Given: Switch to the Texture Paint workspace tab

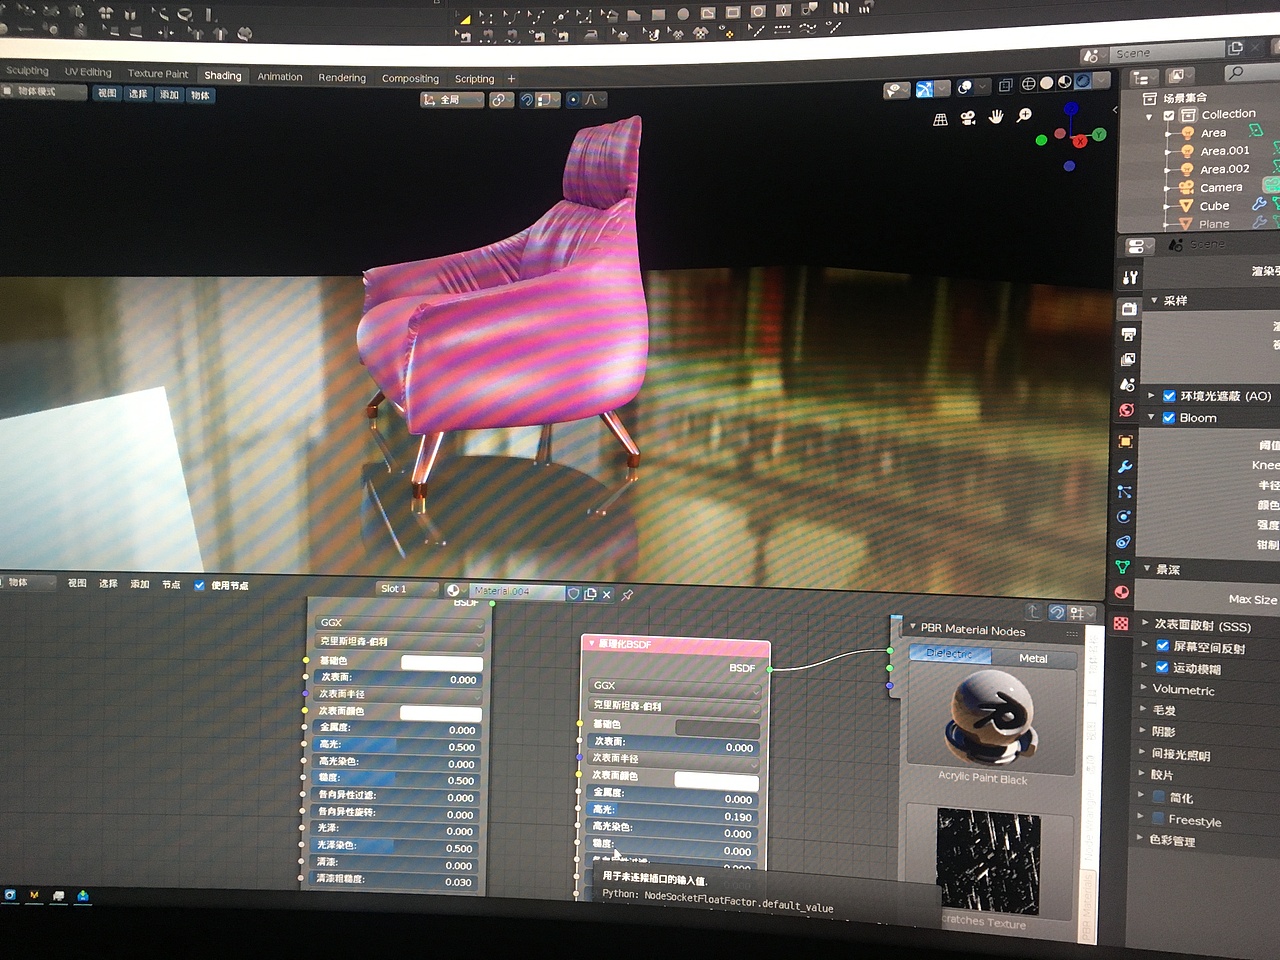Looking at the screenshot, I should click(x=158, y=73).
